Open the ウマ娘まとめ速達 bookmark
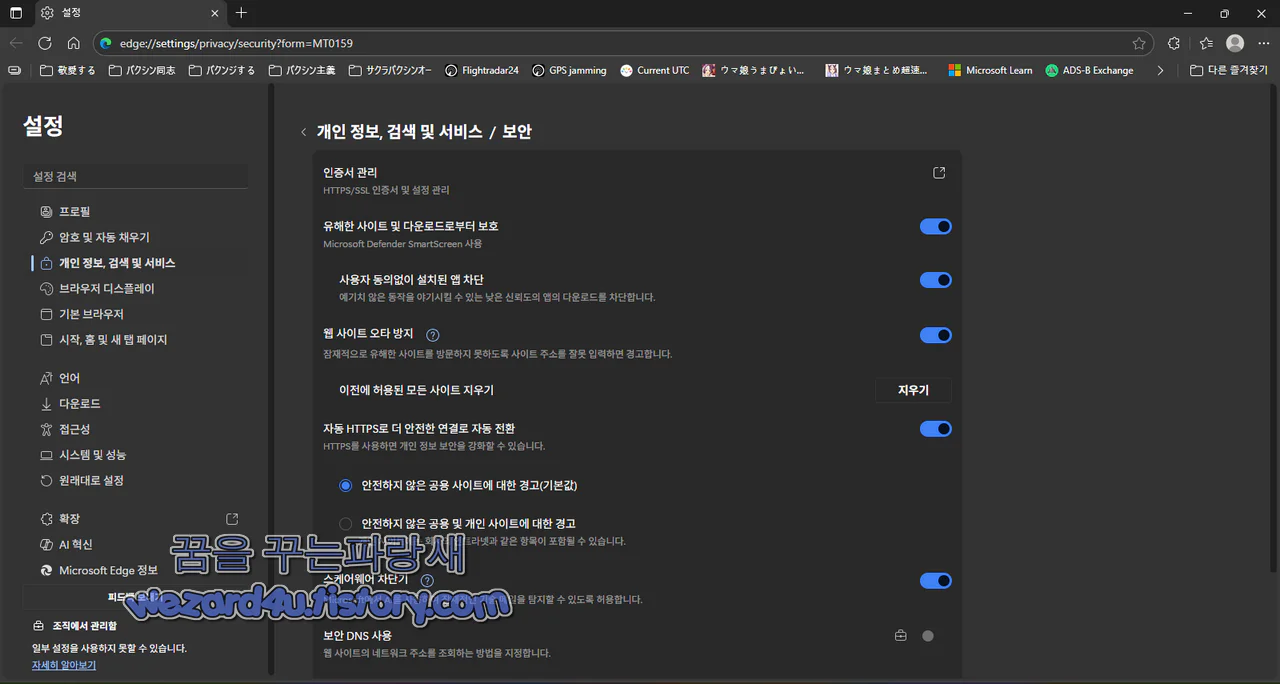Screen dimensions: 1280x684 [x=876, y=70]
